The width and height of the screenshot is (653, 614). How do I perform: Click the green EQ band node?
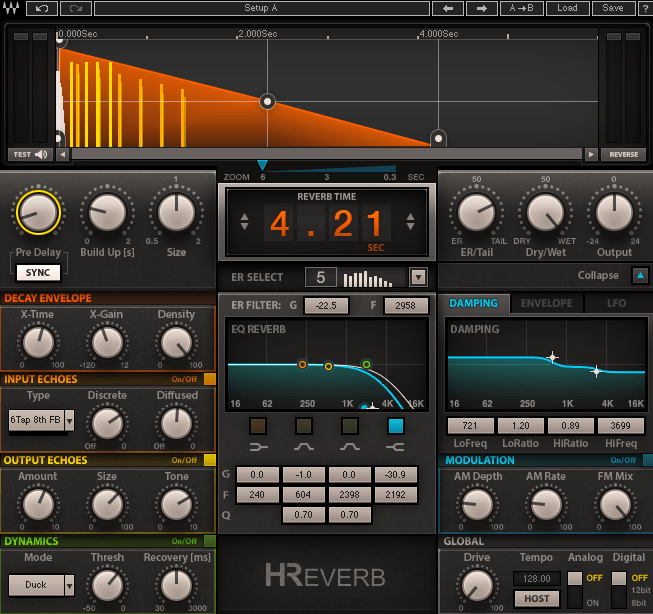point(366,364)
